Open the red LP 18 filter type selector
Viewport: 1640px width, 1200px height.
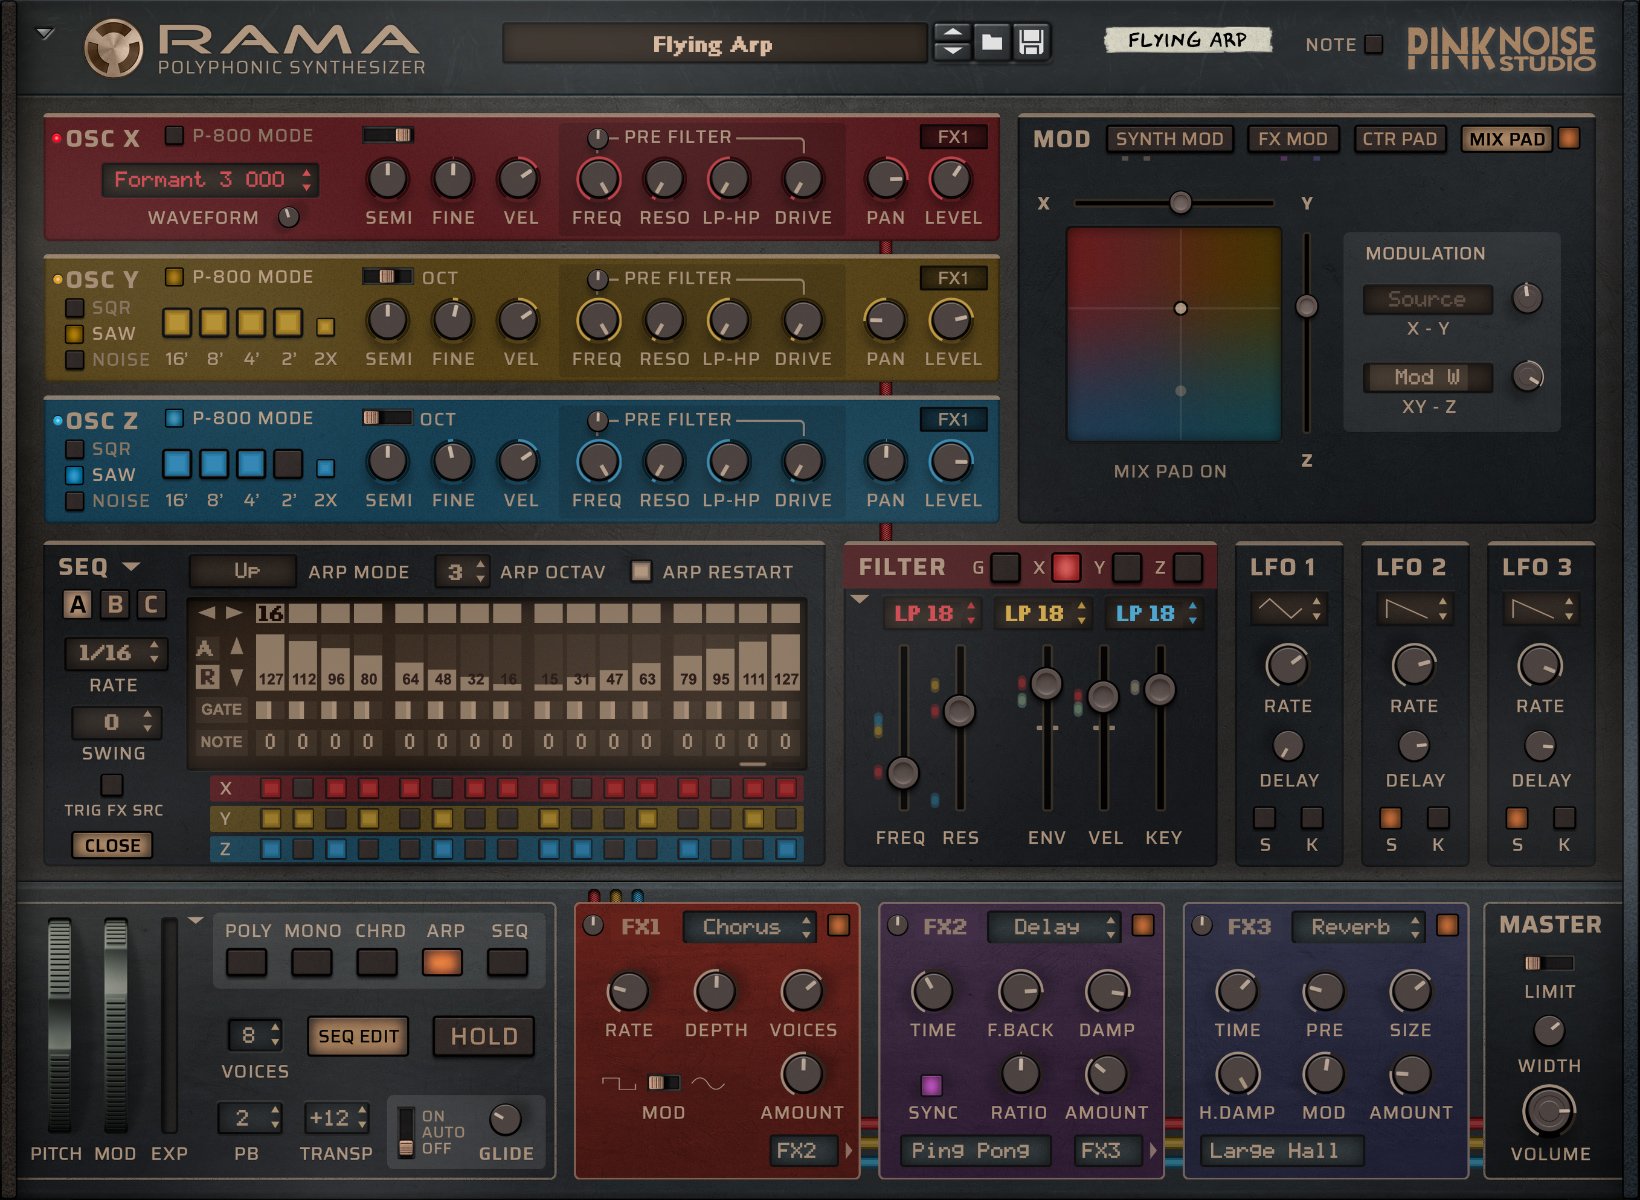pos(932,613)
